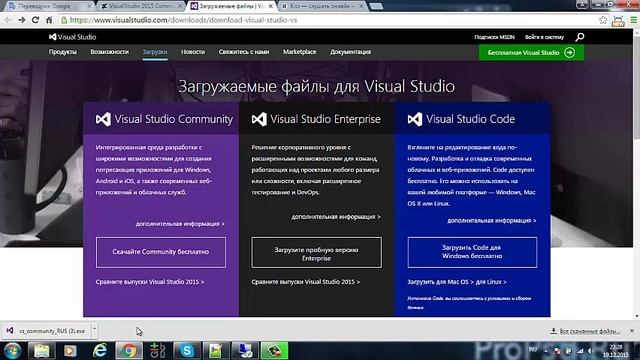Switch to the Kiss online radio tab
The image size is (640, 360).
coord(322,6)
